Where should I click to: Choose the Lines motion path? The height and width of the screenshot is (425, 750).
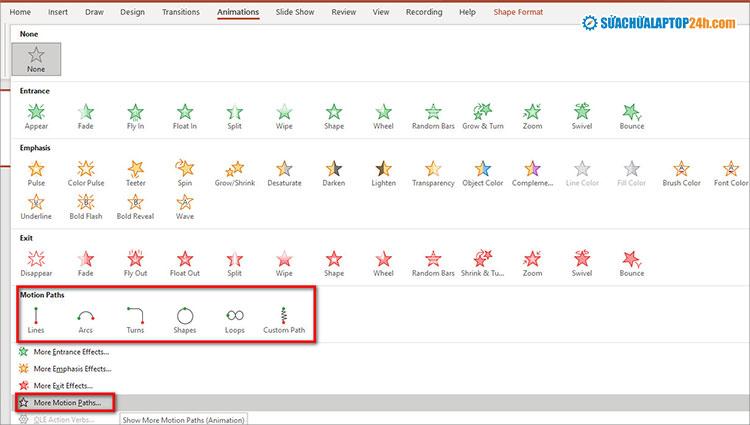click(x=36, y=320)
